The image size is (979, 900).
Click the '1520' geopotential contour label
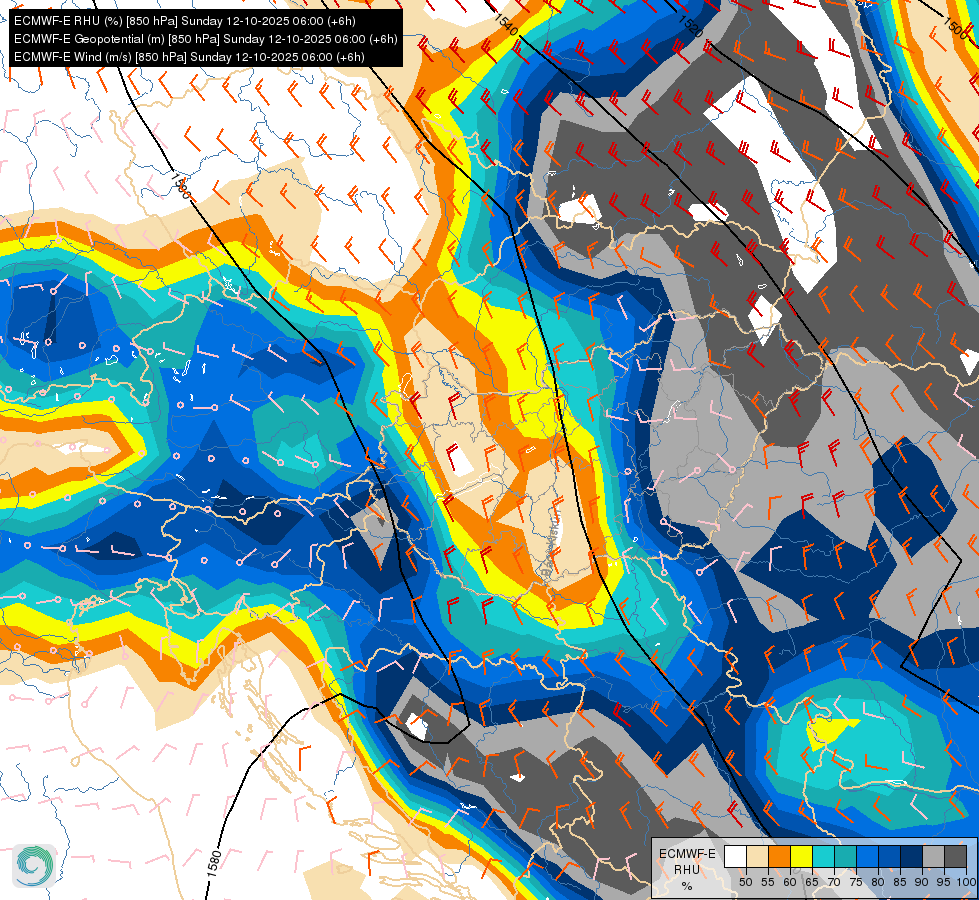click(691, 26)
